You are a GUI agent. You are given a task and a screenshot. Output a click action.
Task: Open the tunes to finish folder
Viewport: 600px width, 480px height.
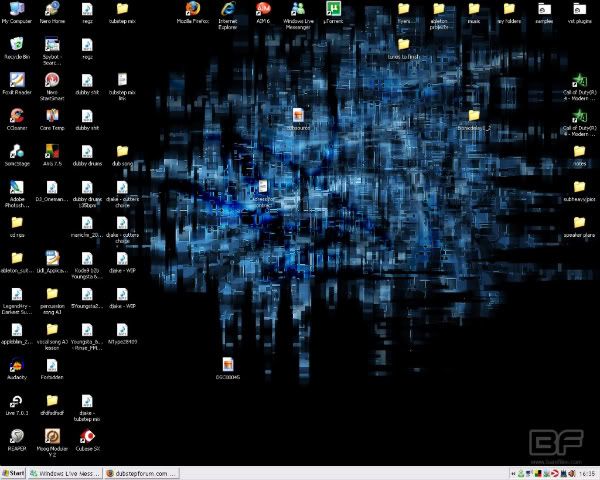(403, 48)
